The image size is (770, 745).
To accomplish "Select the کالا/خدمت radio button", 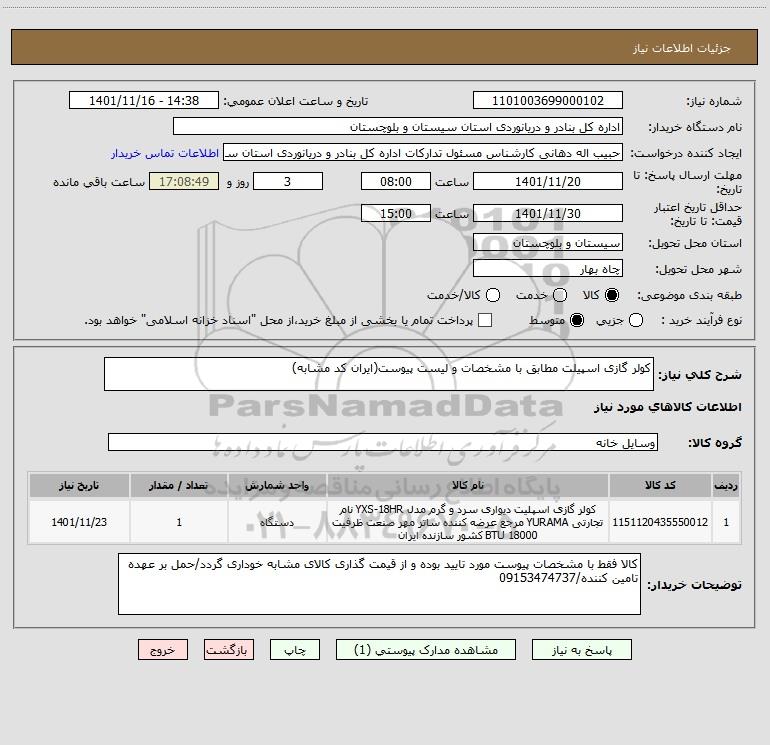I will [x=493, y=295].
